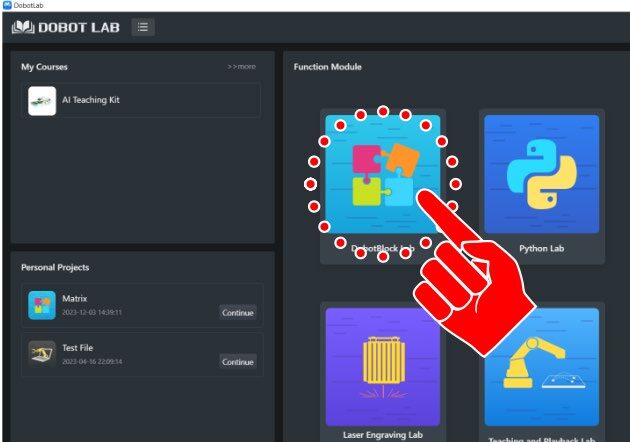Click the DobotLab window title icon
This screenshot has width=630, height=442.
7,5
